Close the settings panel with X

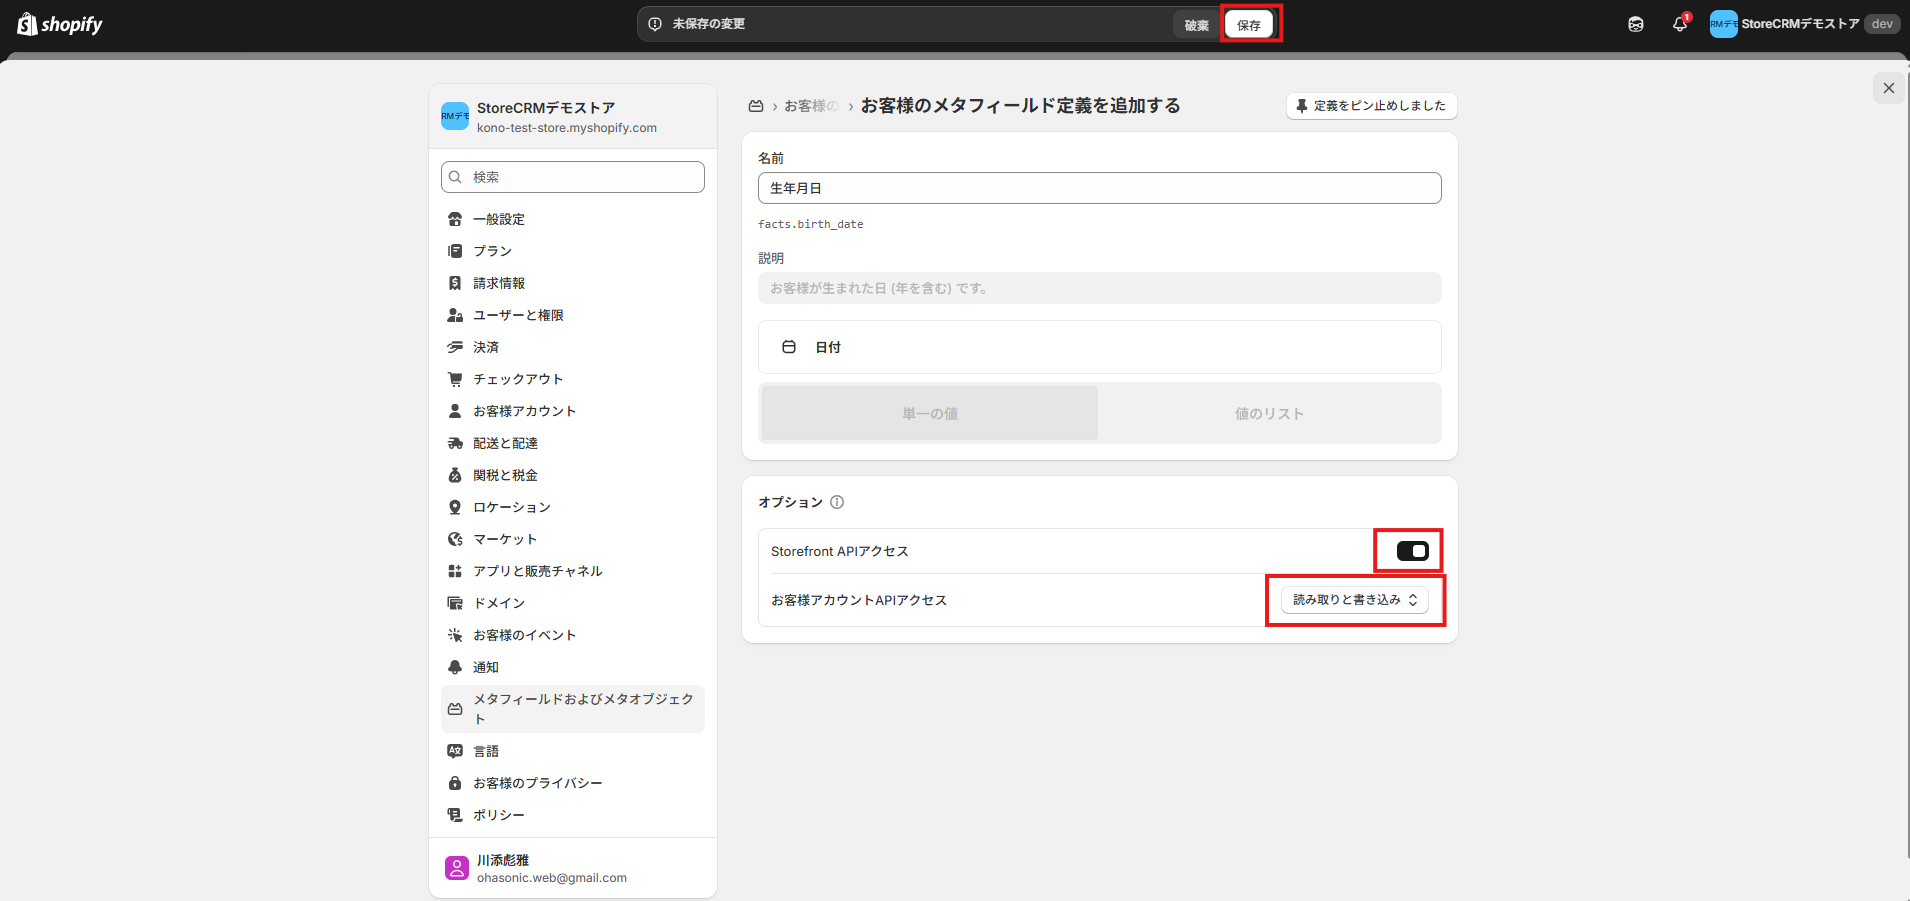(1888, 88)
